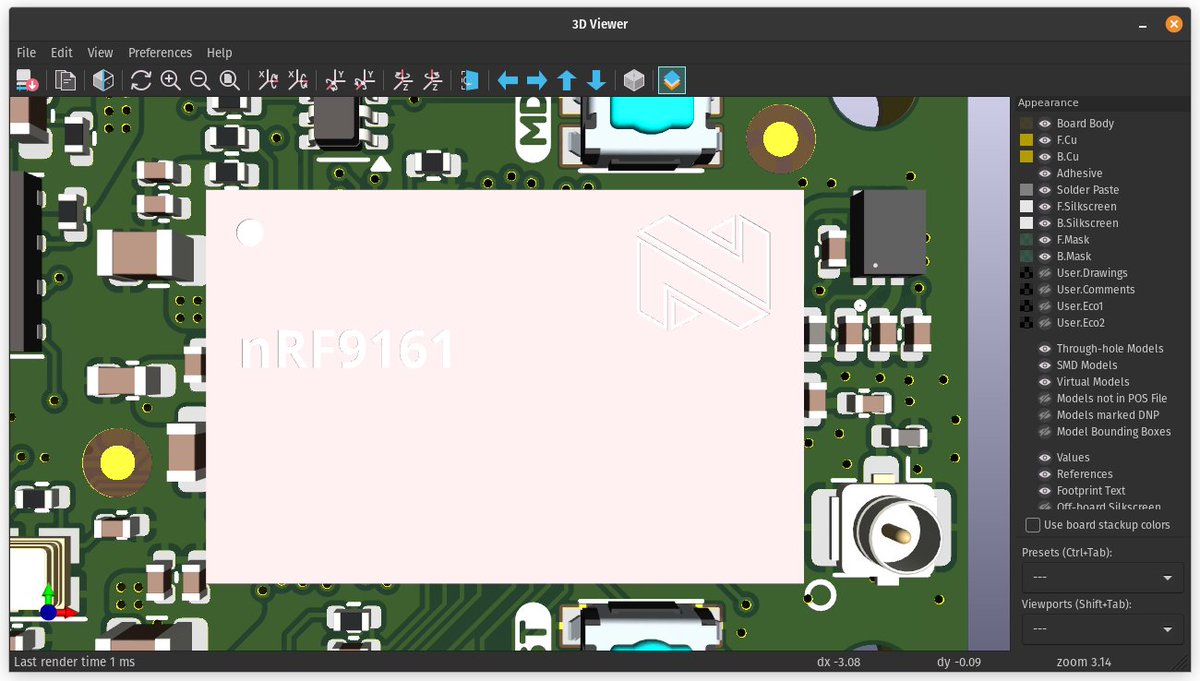1200x681 pixels.
Task: Open the Preferences menu
Action: click(160, 53)
